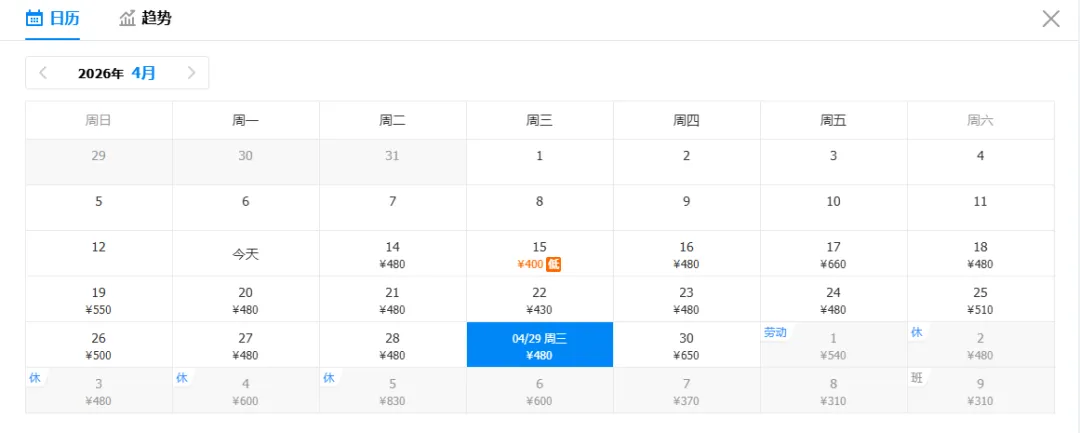This screenshot has height=433, width=1080.
Task: Pick April 26 priced ¥500
Action: [x=98, y=344]
